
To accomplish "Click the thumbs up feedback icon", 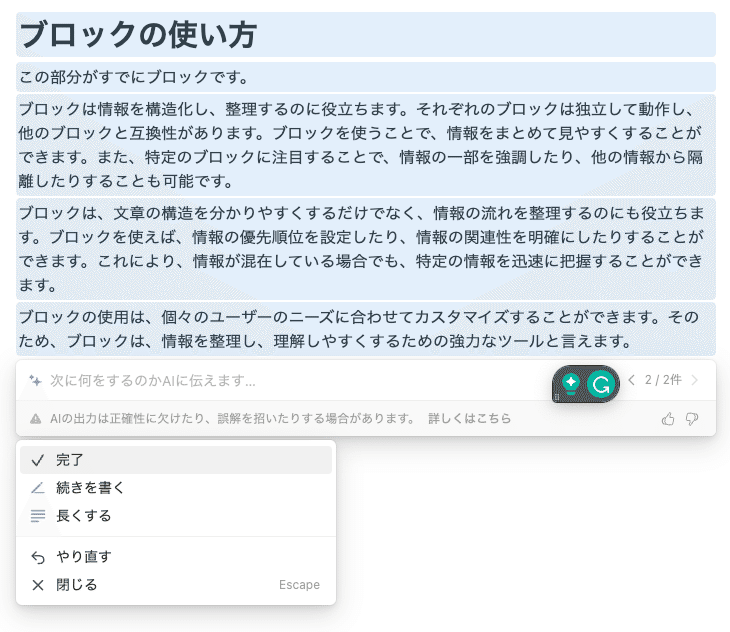I will (668, 419).
